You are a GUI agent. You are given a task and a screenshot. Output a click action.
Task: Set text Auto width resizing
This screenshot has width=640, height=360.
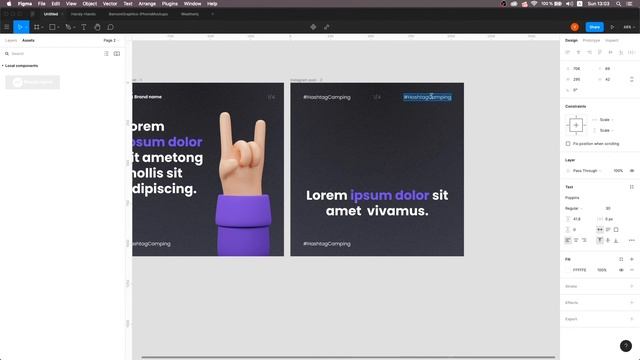600,229
